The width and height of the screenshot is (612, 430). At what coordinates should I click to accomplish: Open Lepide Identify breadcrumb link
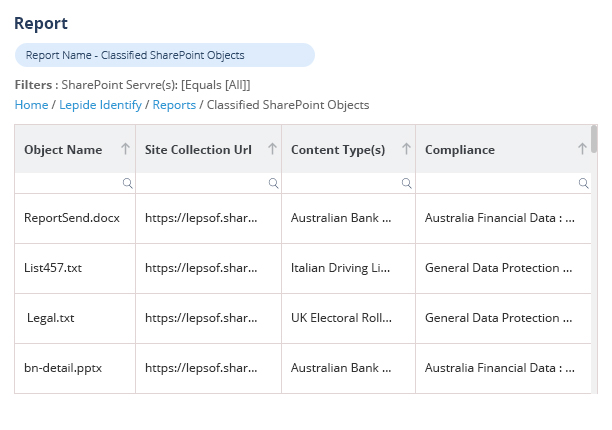[100, 104]
